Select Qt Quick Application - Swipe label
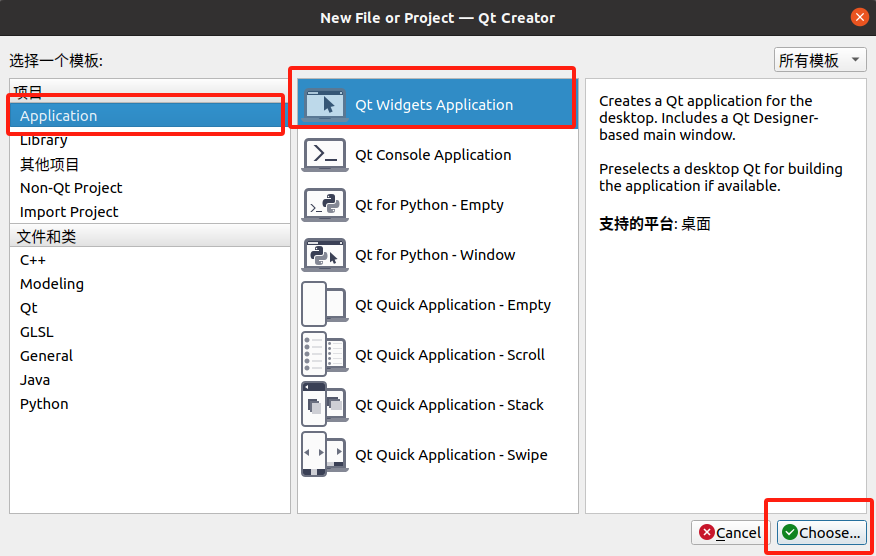 (x=451, y=455)
